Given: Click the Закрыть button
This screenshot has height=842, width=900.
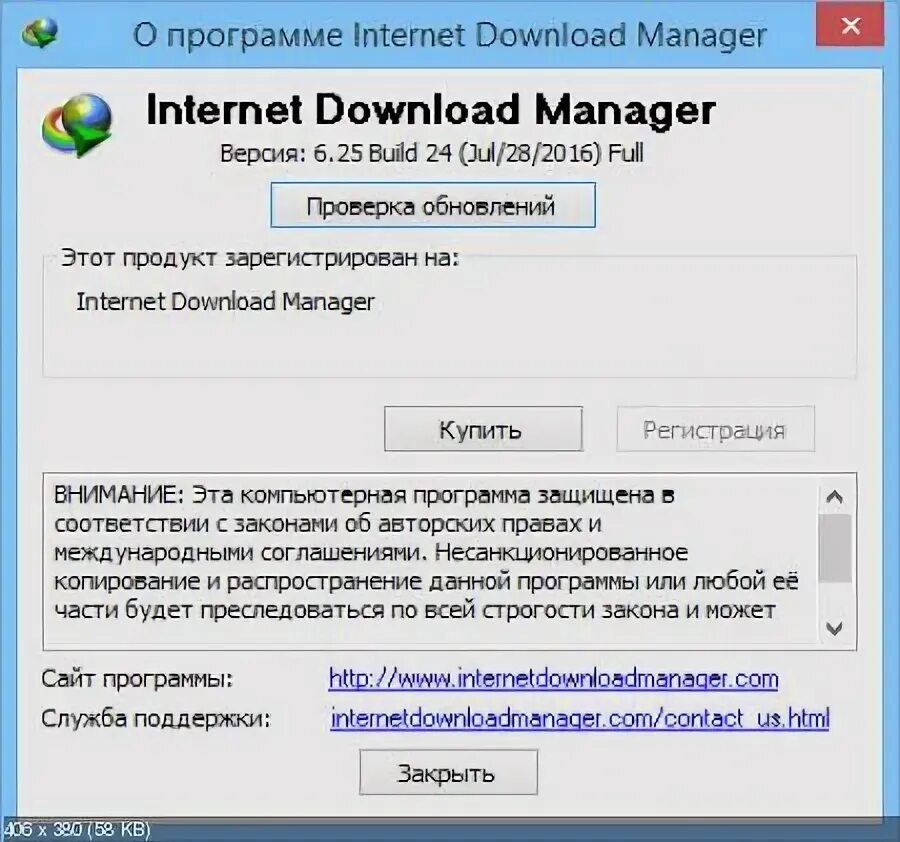Looking at the screenshot, I should tap(448, 772).
